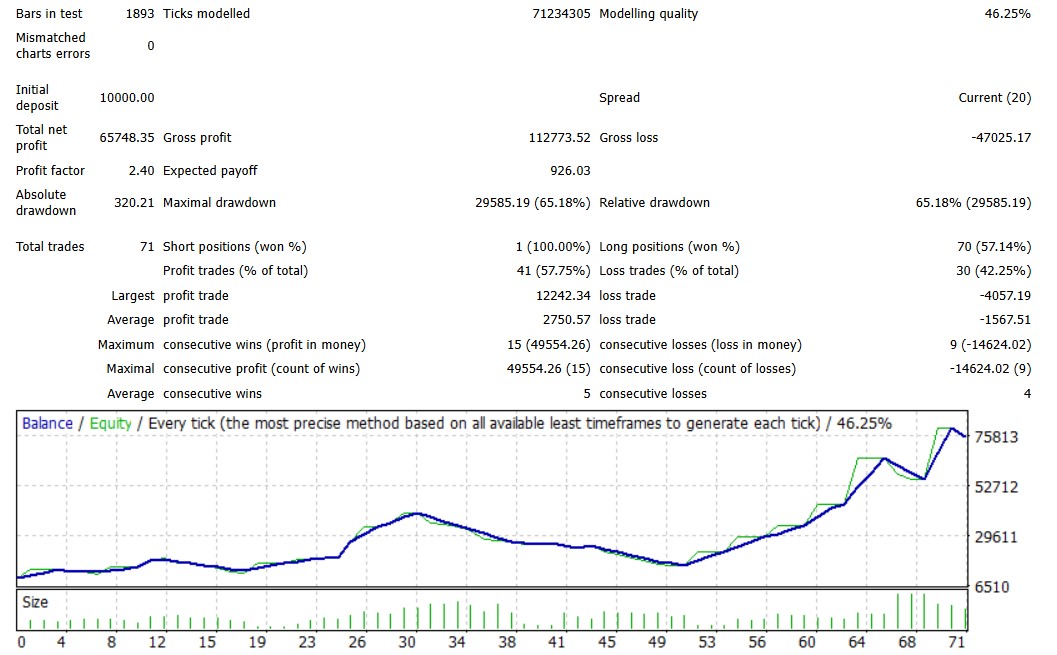Select Loss trades value 30 (42.25%)
This screenshot has width=1057, height=655.
[x=994, y=271]
